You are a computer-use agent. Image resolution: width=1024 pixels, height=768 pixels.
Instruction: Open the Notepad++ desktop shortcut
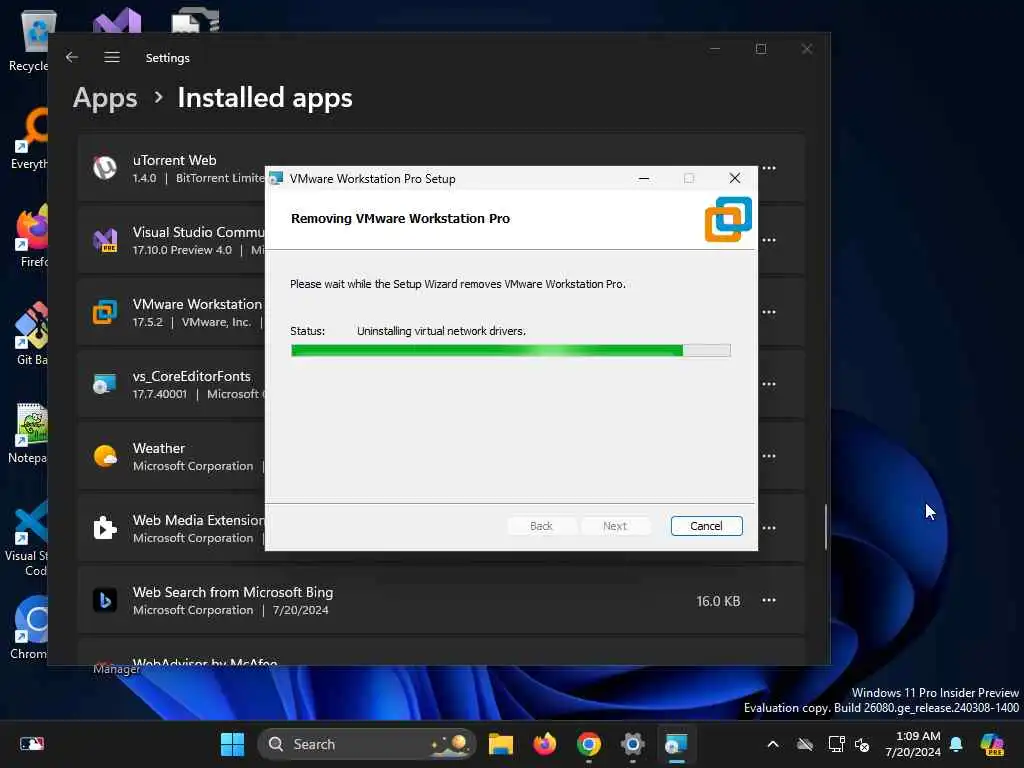(x=27, y=432)
